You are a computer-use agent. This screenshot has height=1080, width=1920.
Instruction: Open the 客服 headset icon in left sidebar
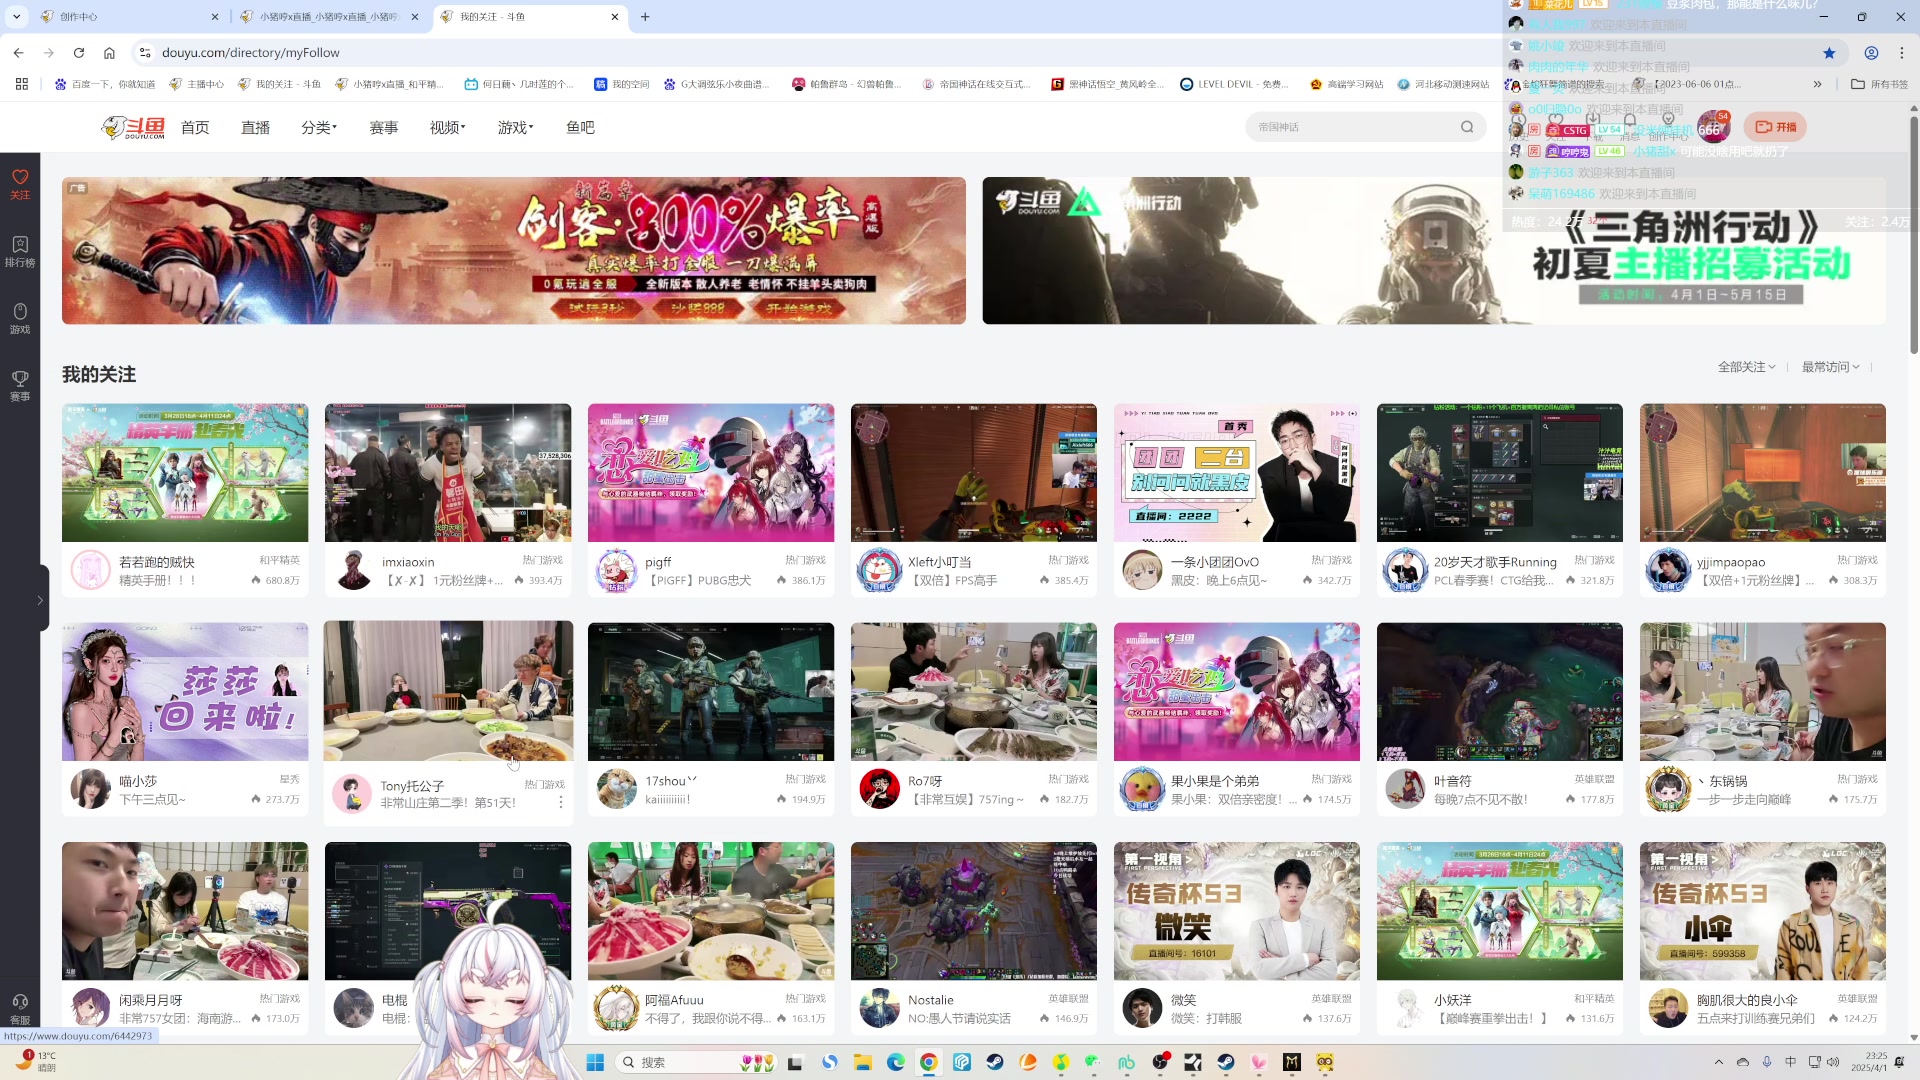click(20, 1008)
